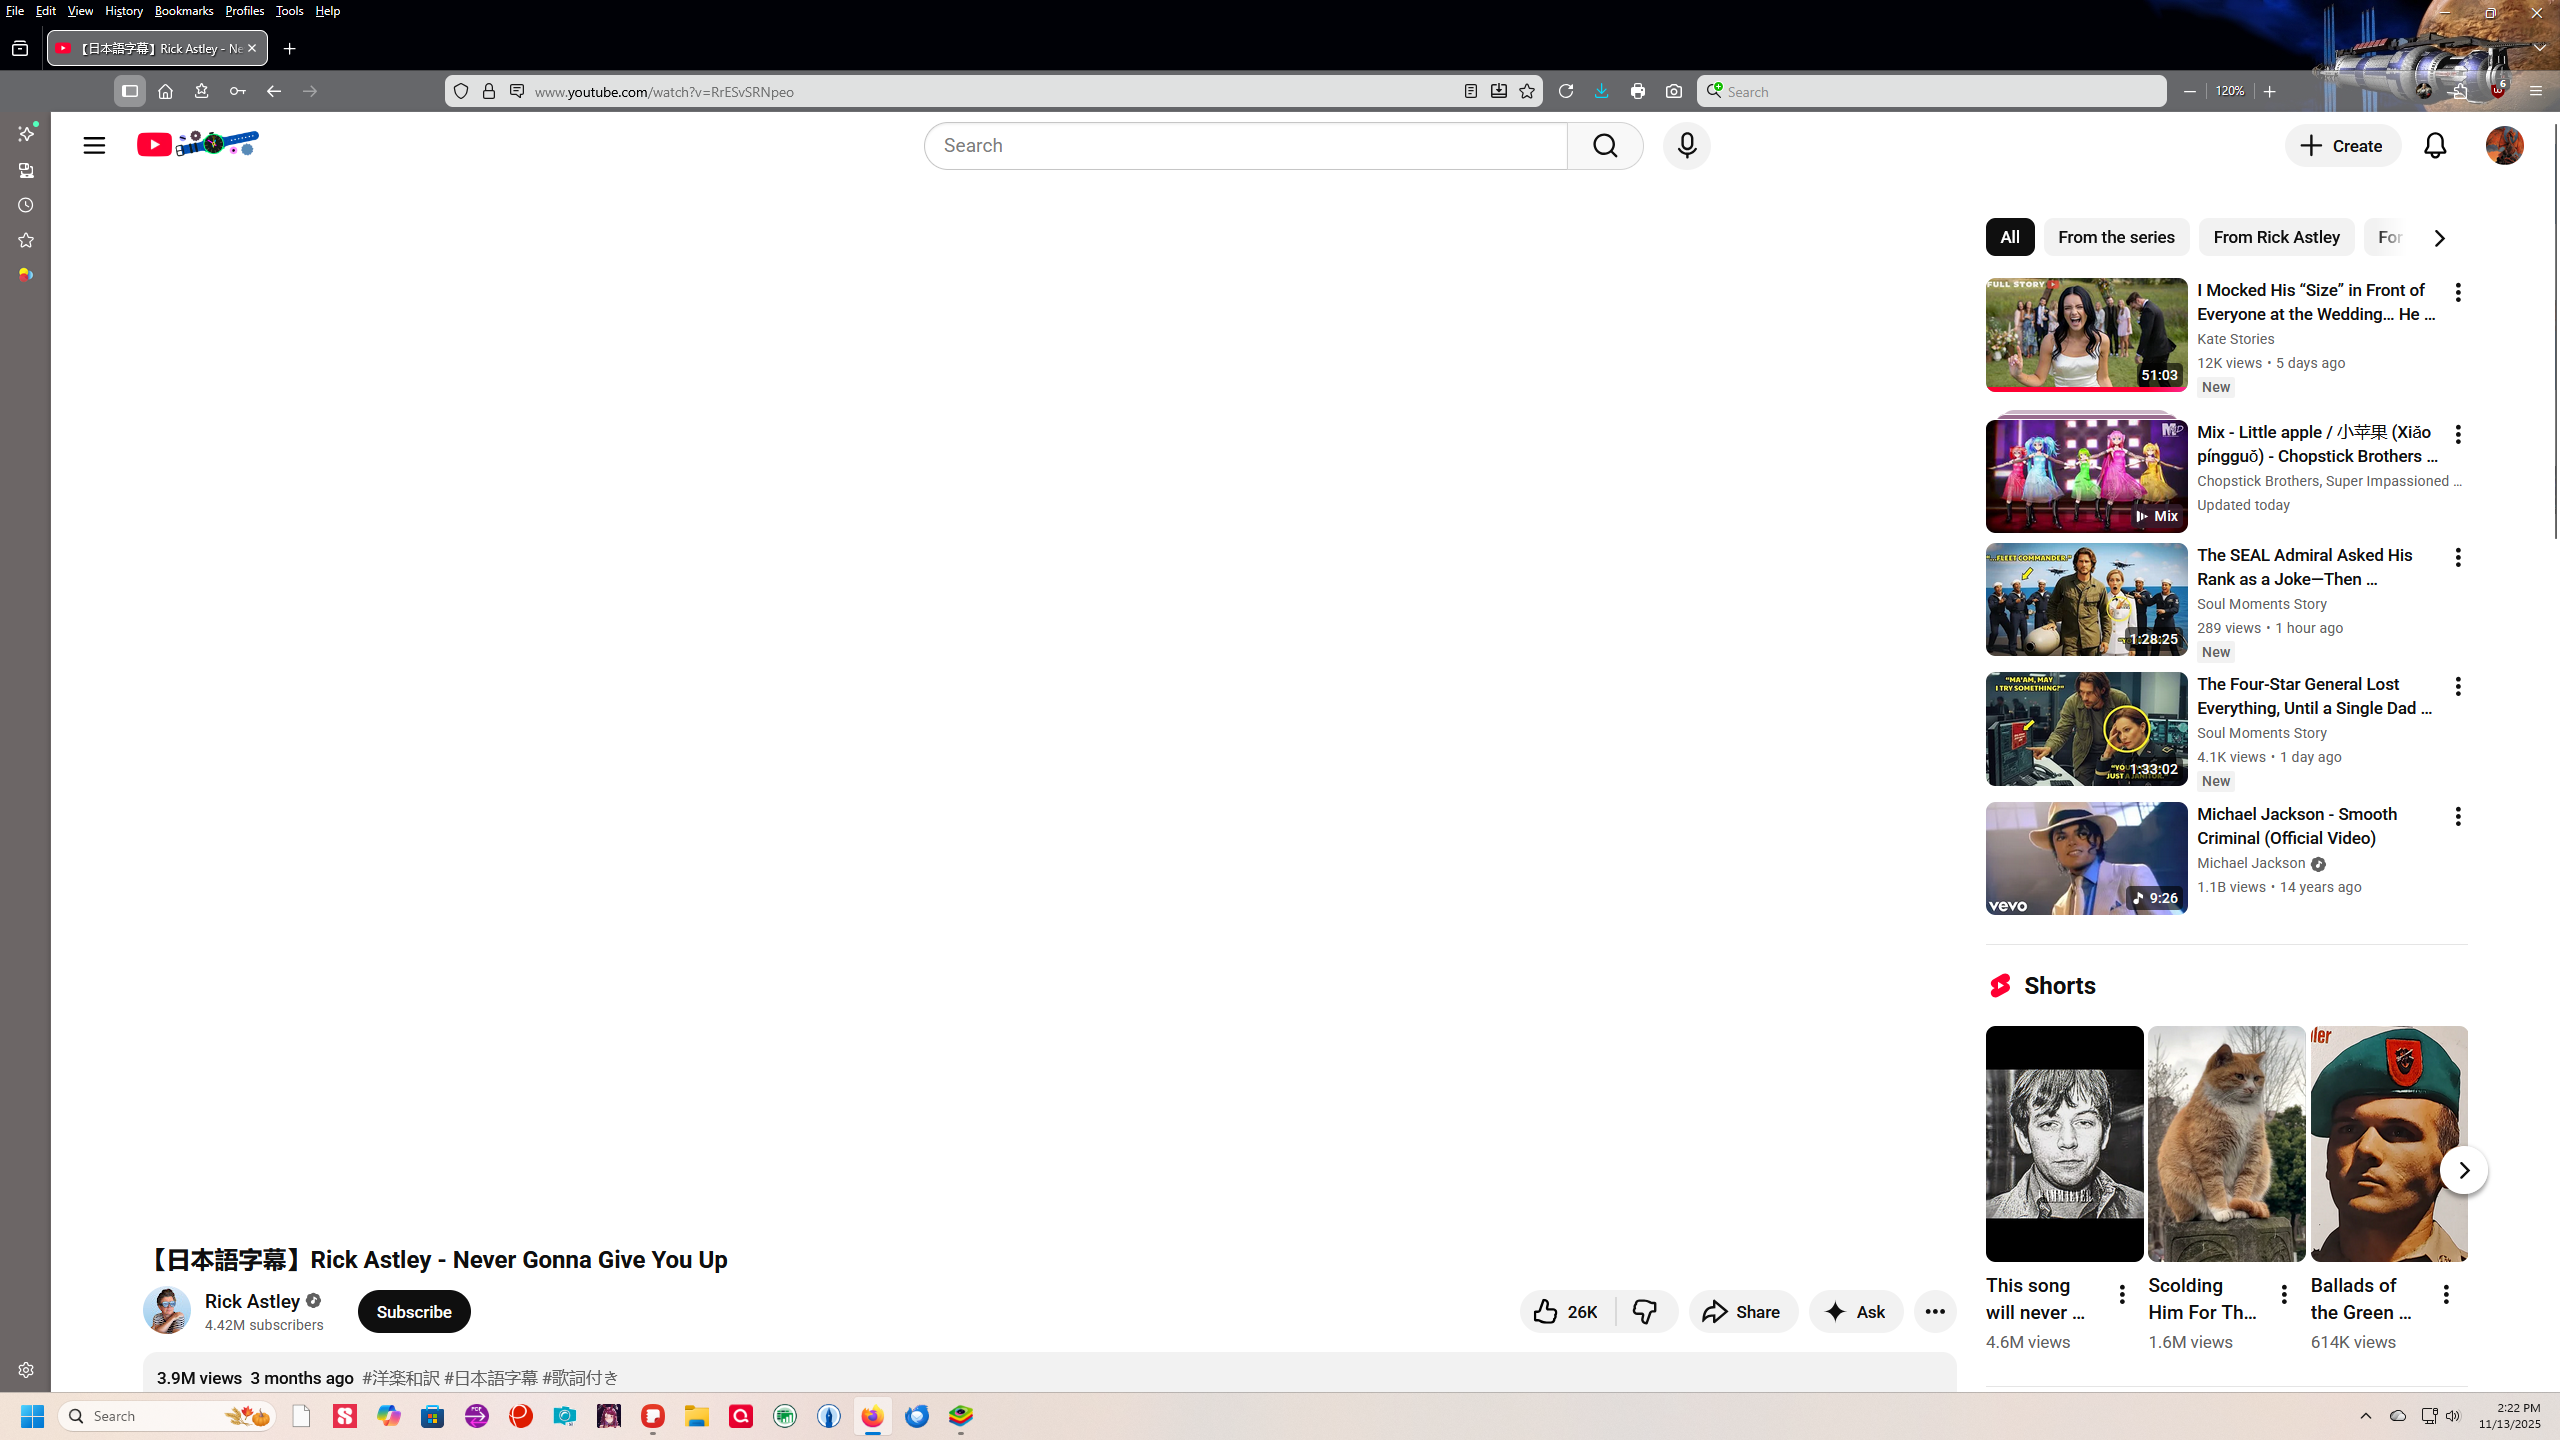Dislike the video with the thumbs down button

(x=1646, y=1311)
